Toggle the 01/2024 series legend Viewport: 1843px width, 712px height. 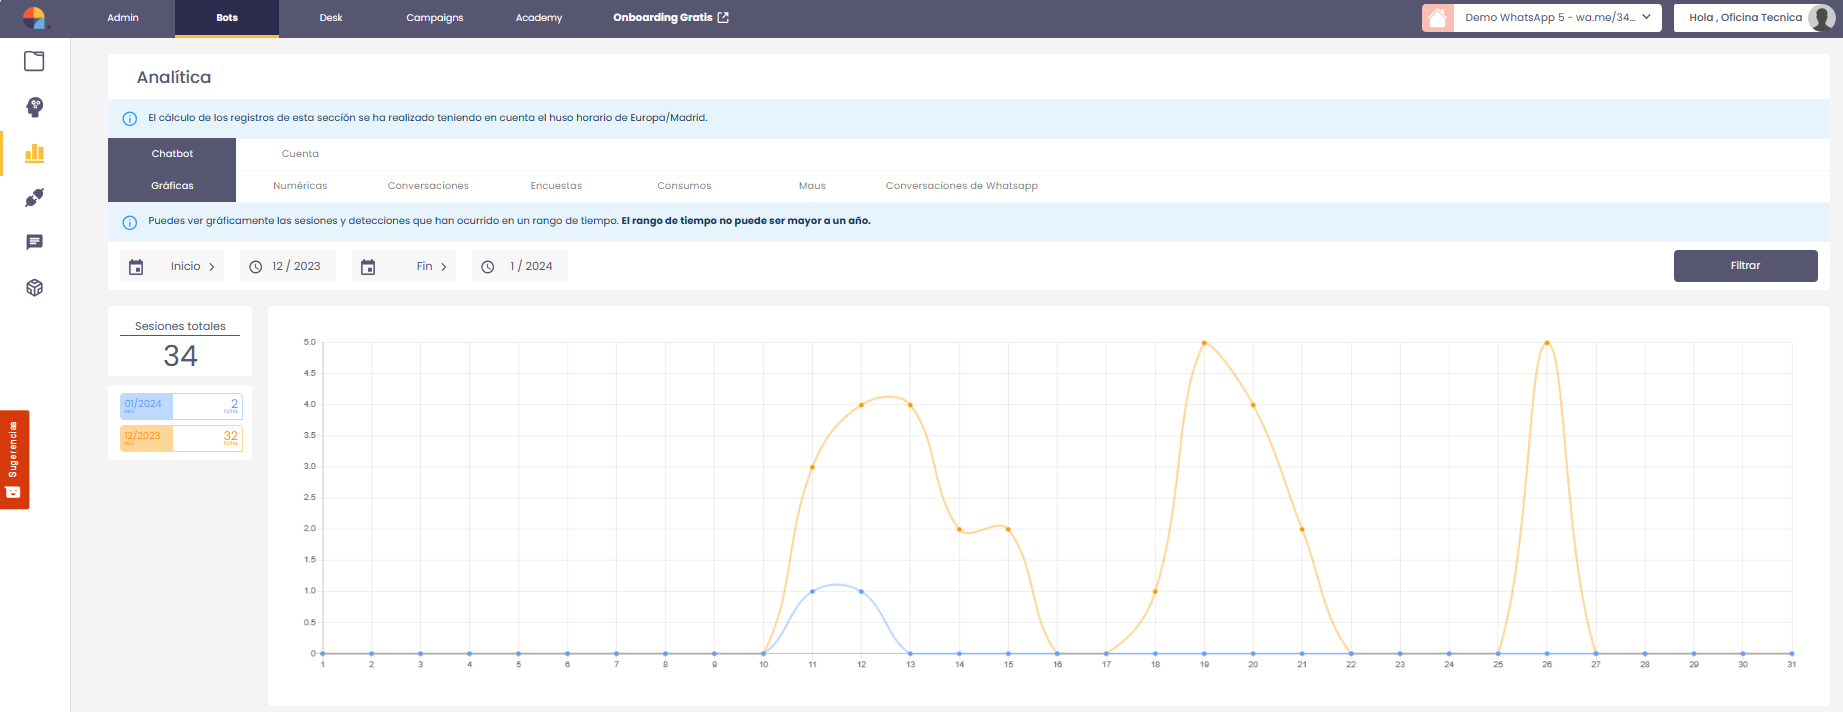[180, 406]
